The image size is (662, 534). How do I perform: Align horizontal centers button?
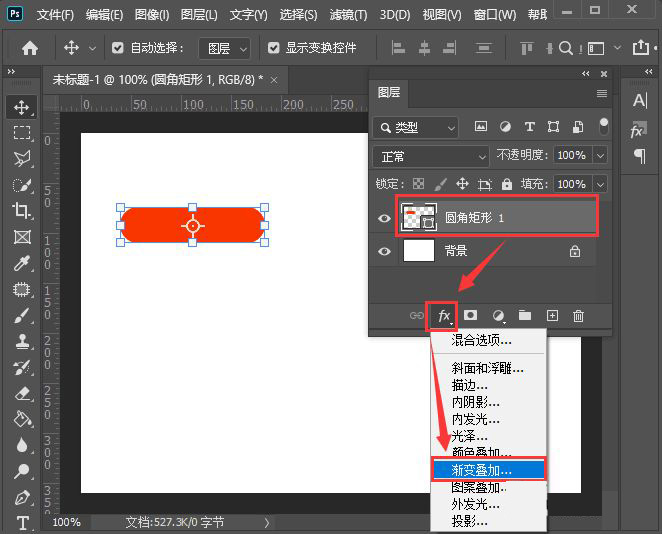coord(424,48)
